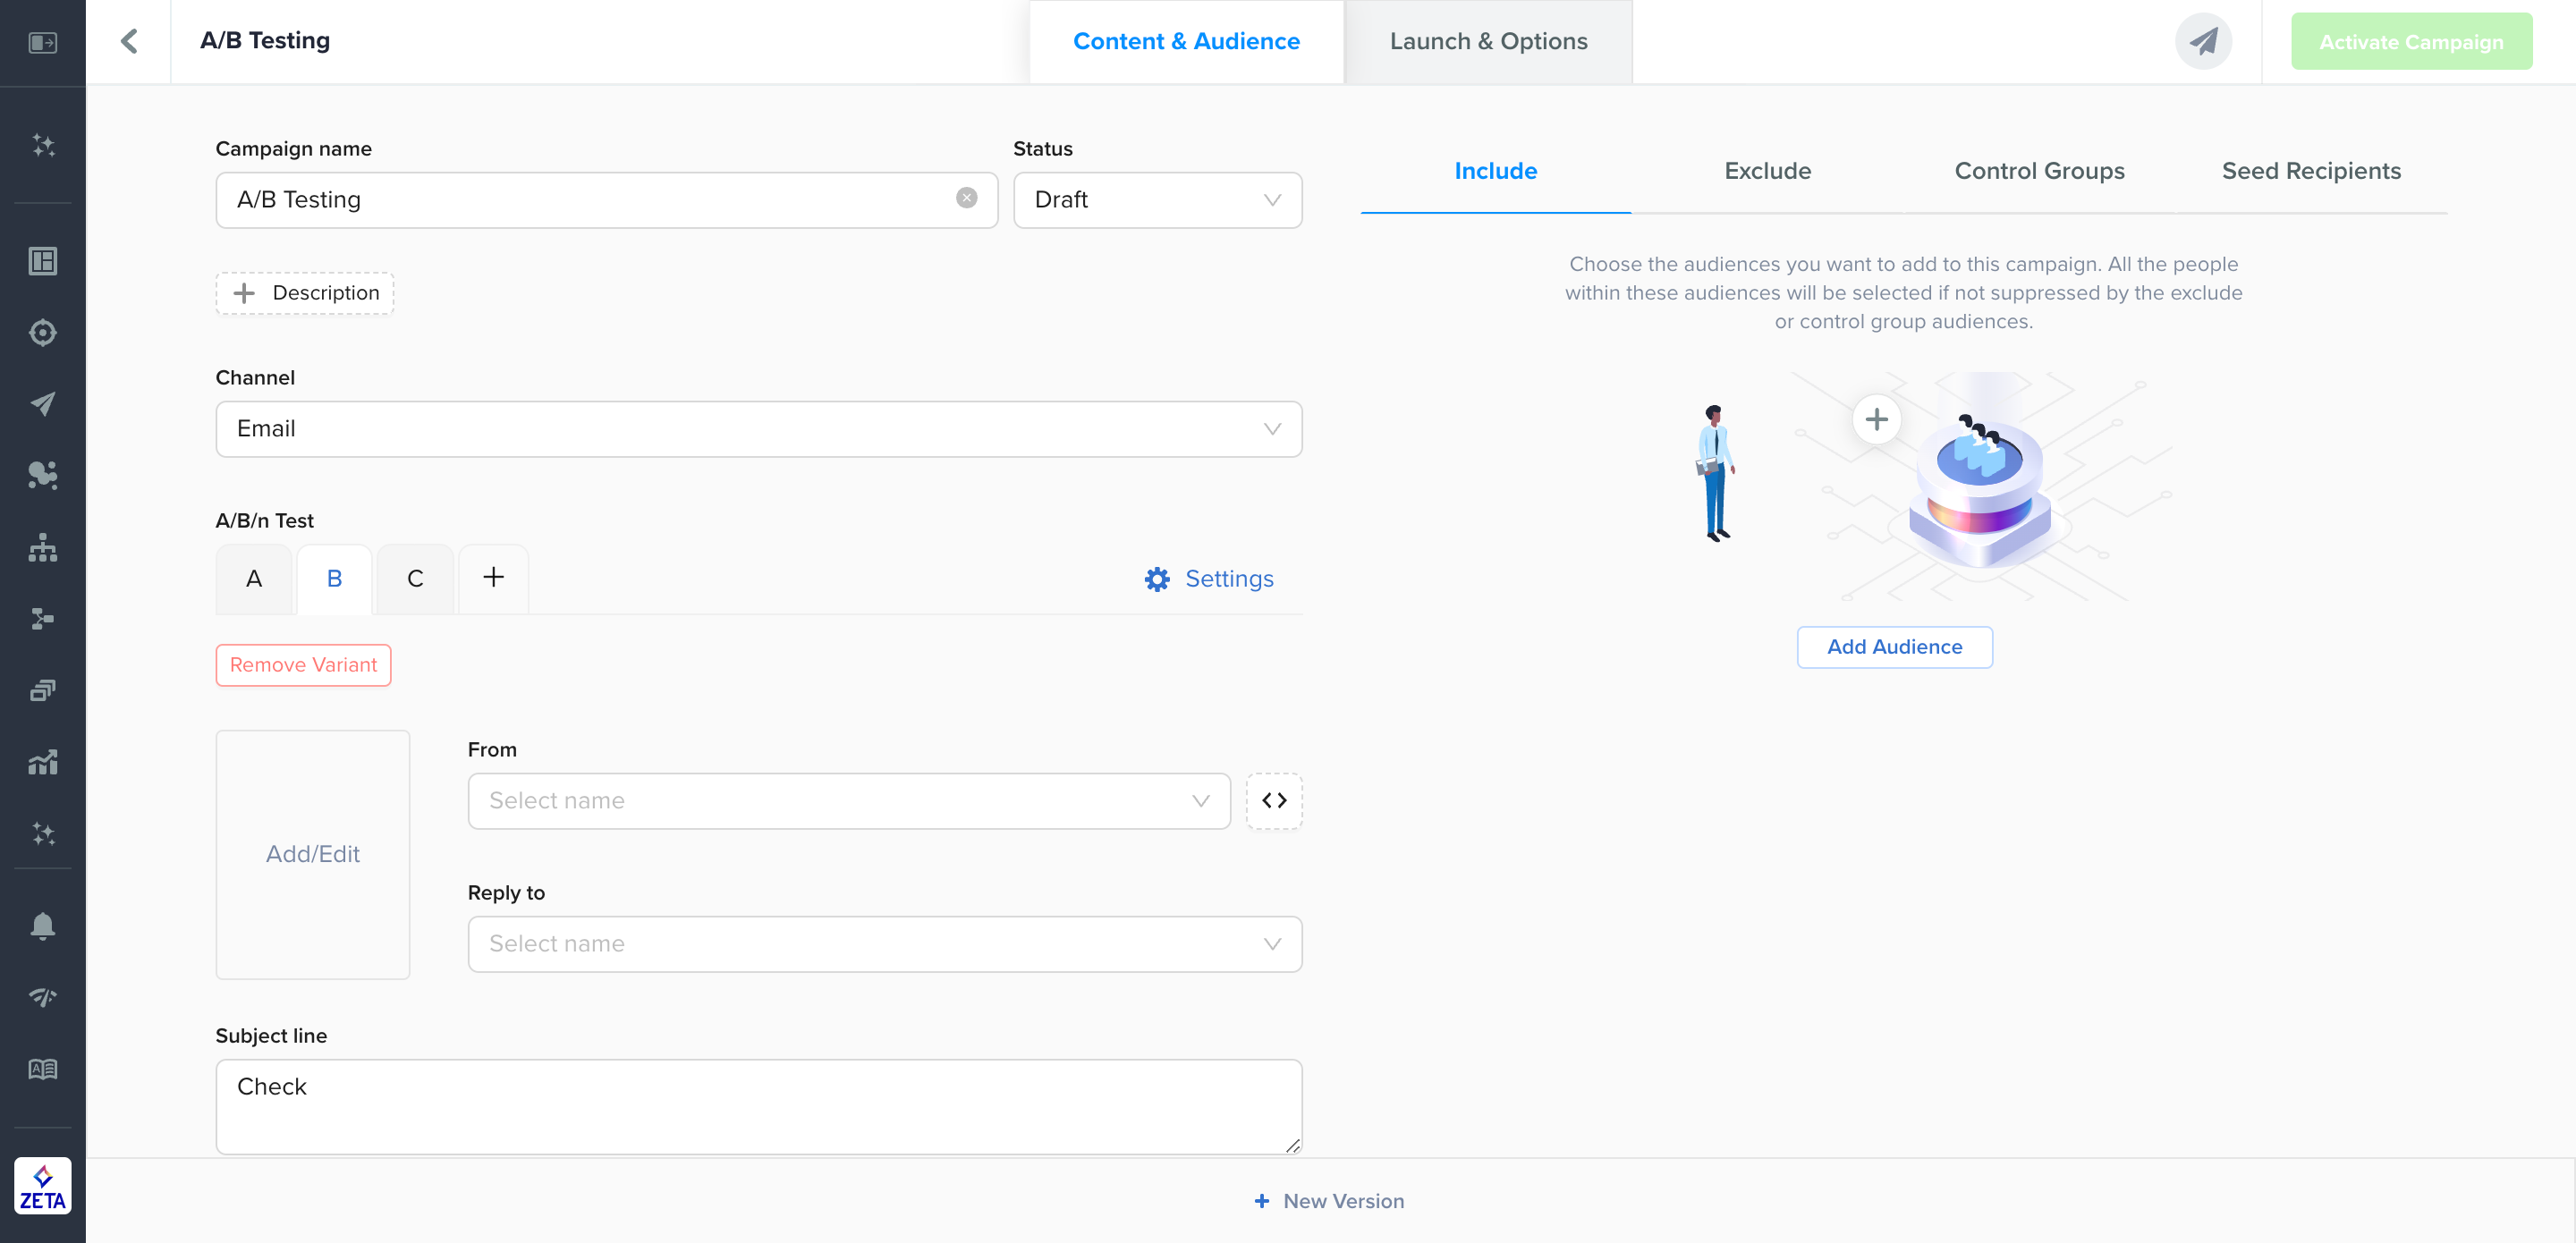Open the Channel Email dropdown
The width and height of the screenshot is (2576, 1243).
click(758, 429)
